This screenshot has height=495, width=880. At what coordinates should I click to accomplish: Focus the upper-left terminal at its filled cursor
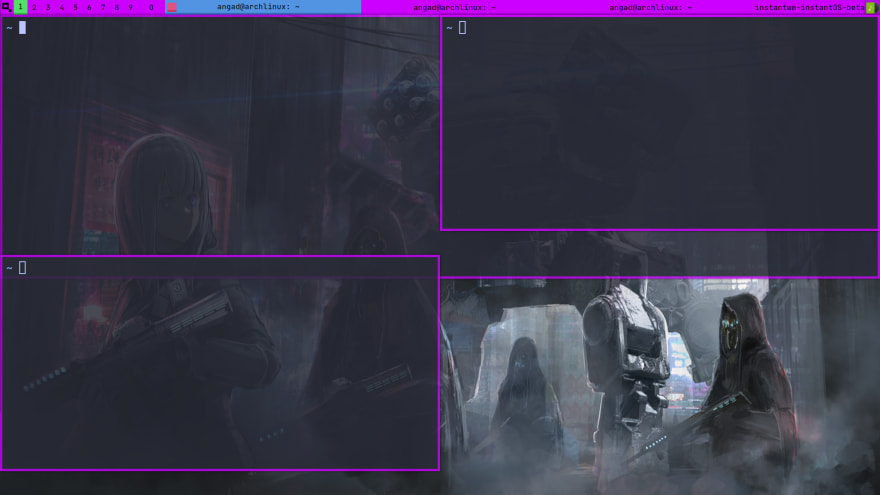[22, 28]
